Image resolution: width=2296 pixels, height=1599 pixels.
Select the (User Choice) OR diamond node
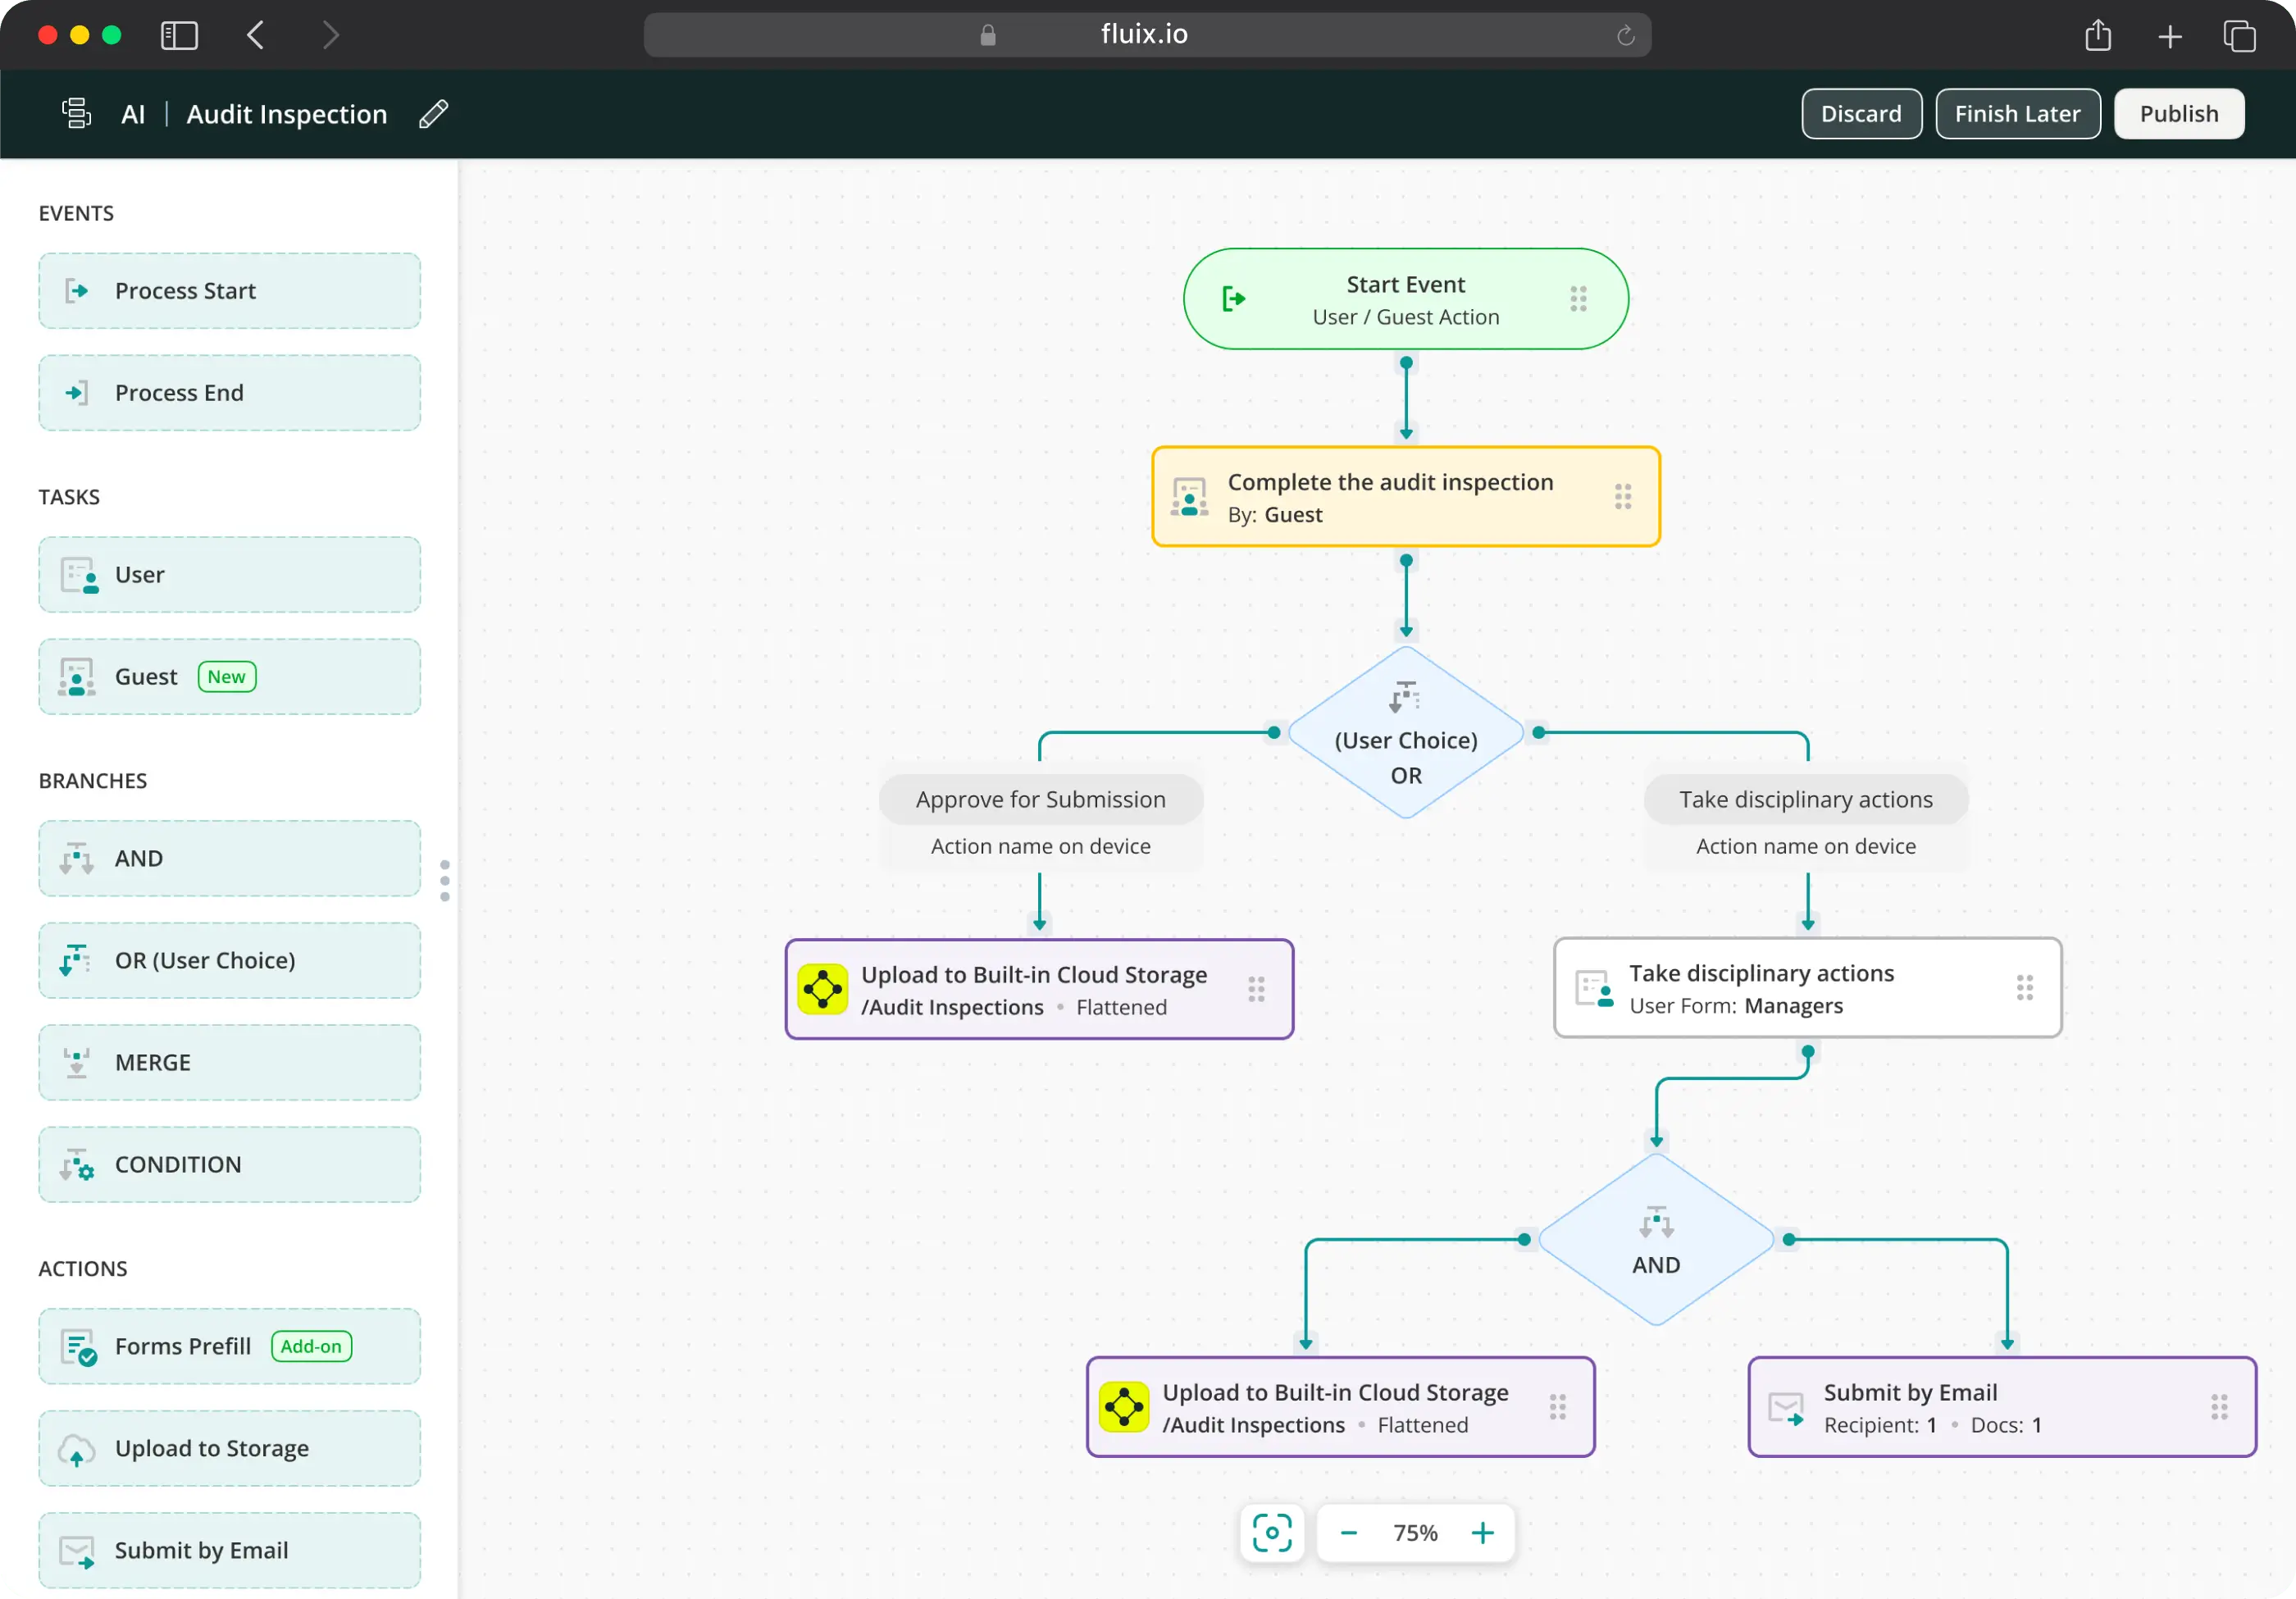coord(1405,735)
